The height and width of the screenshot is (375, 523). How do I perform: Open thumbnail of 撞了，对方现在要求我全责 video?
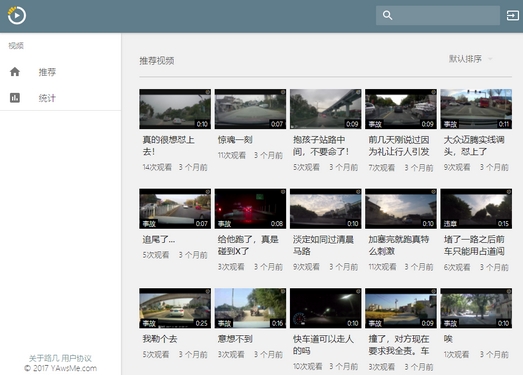coord(401,308)
